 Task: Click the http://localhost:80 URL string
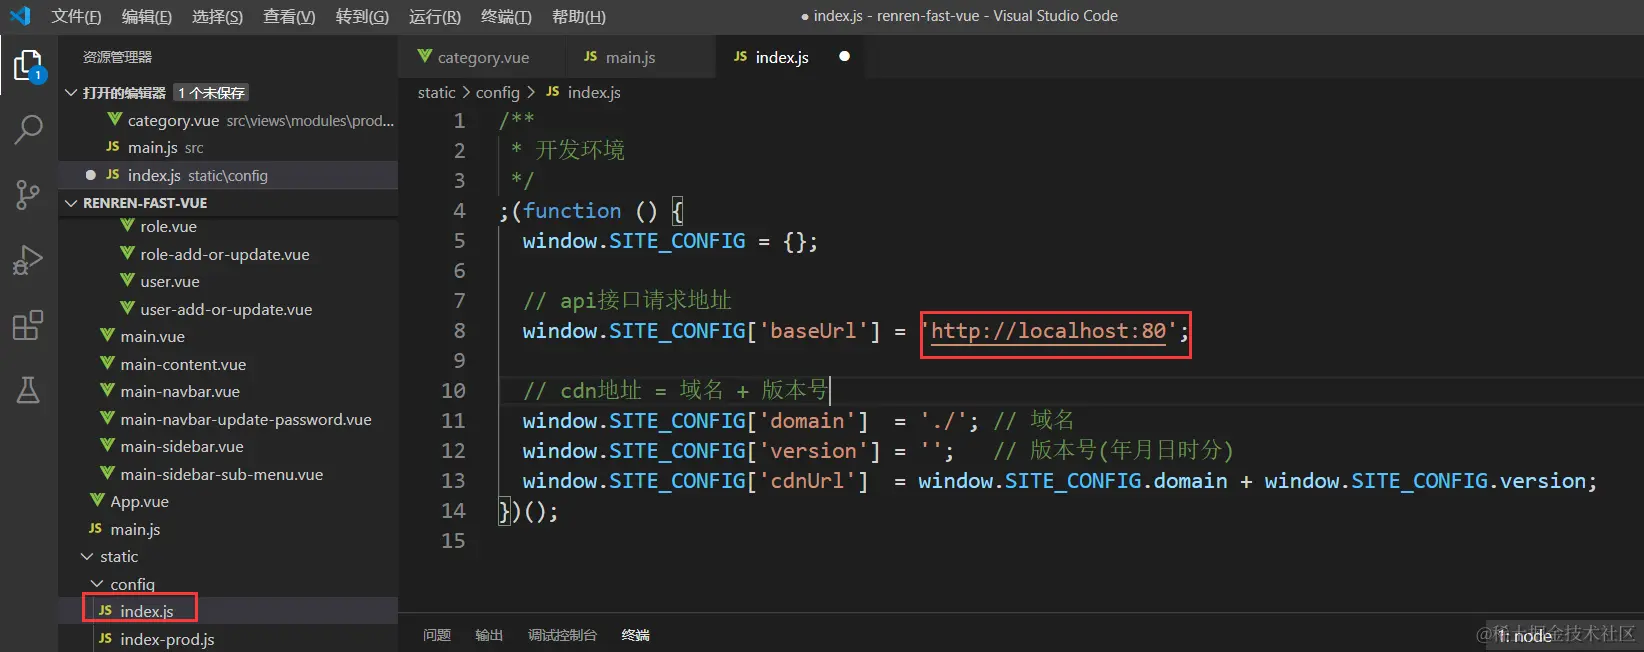[1048, 331]
